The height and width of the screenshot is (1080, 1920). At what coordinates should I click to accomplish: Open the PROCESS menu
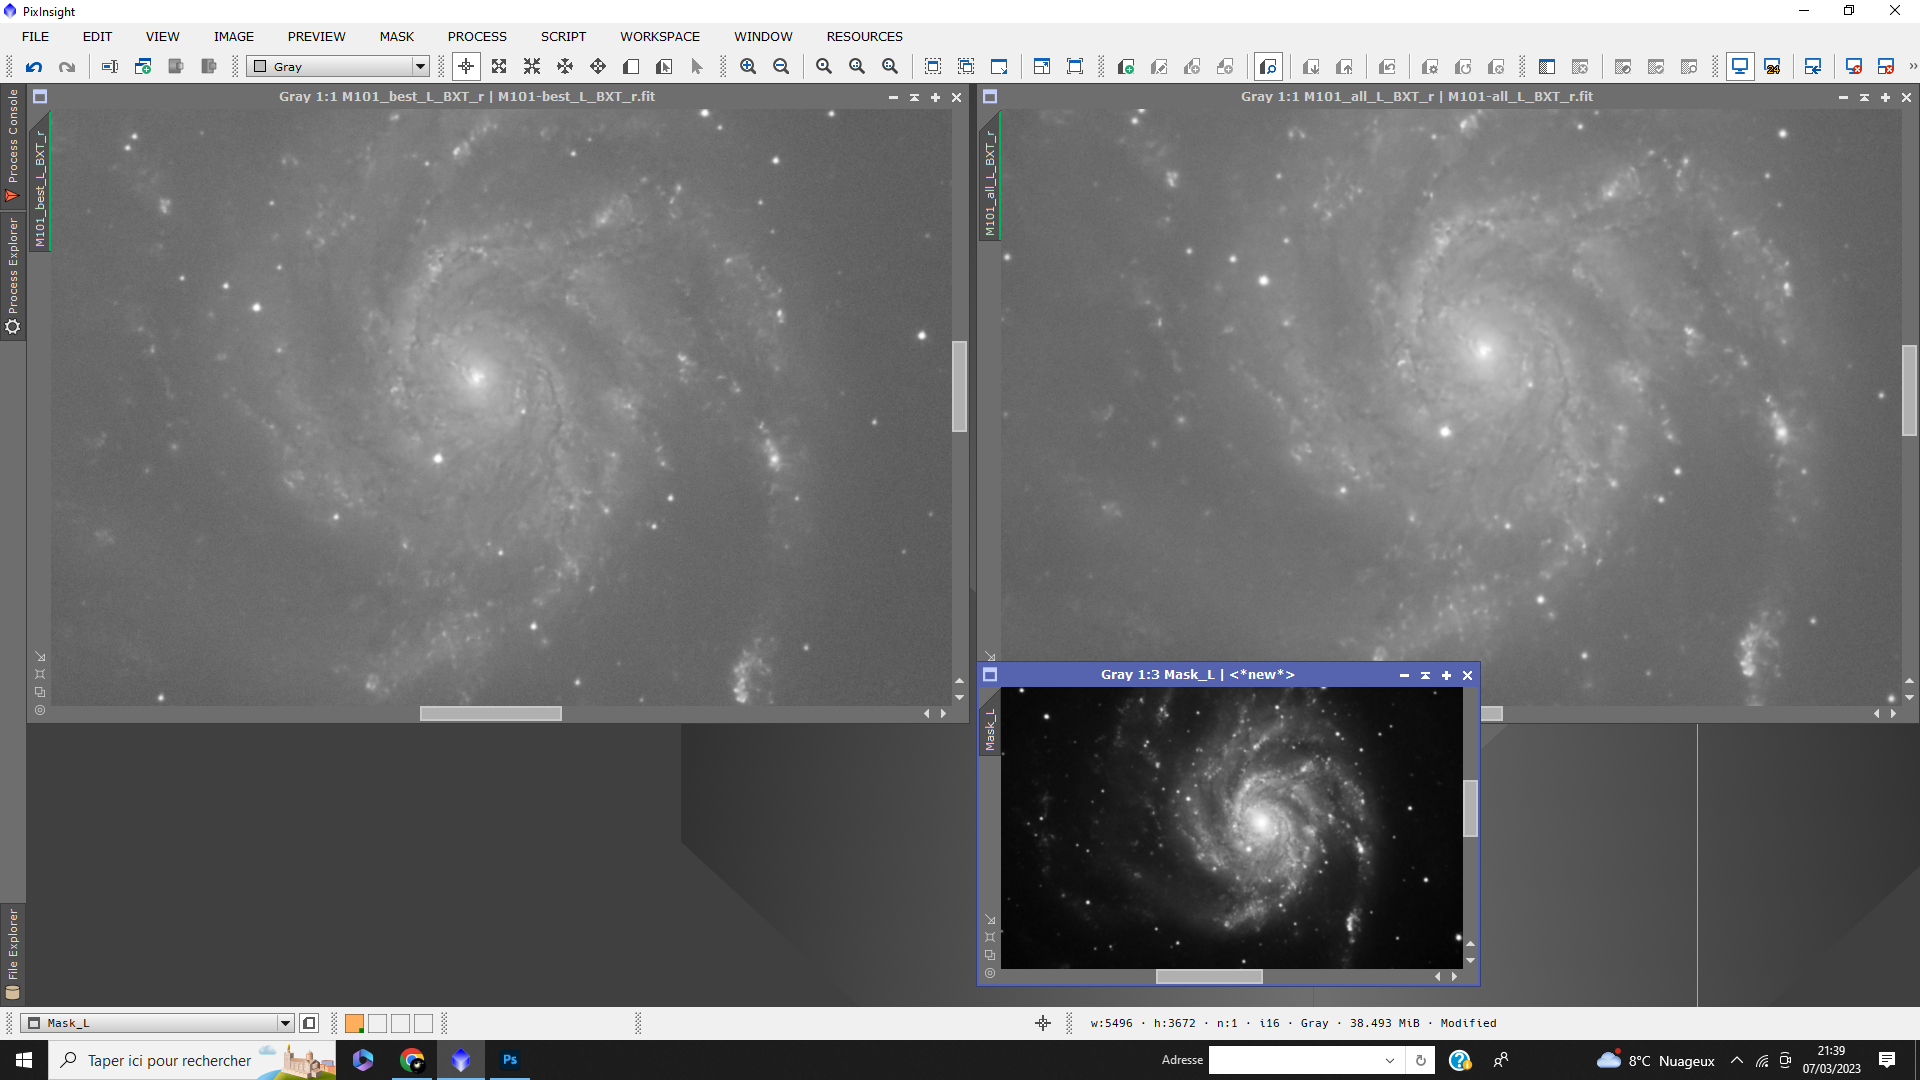coord(477,36)
